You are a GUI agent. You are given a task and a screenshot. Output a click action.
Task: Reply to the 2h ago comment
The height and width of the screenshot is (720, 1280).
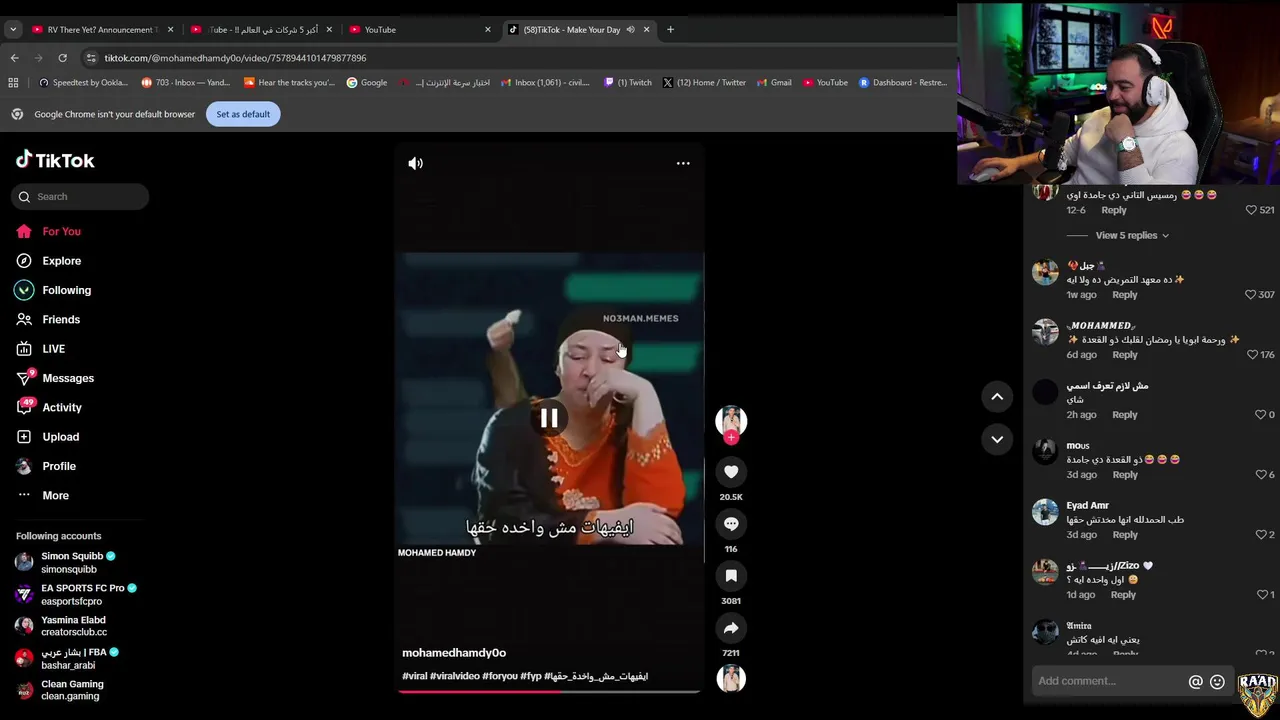click(1125, 415)
